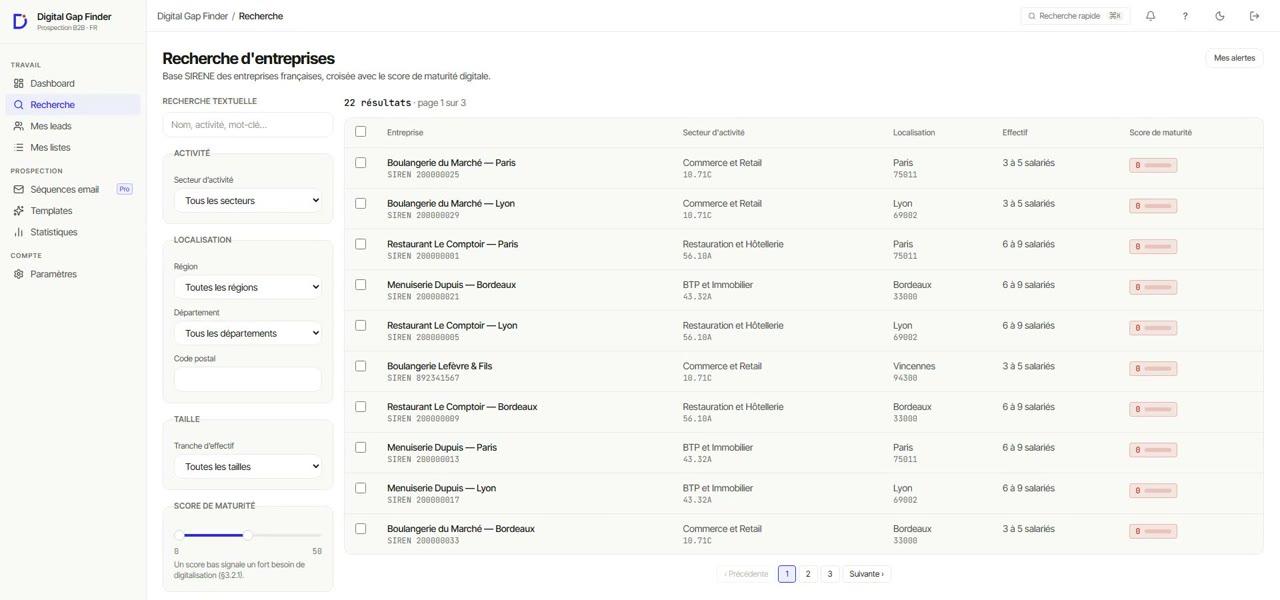Check the Menuiserie Dupuis — Bordeaux row
This screenshot has height=600, width=1280.
coord(361,285)
